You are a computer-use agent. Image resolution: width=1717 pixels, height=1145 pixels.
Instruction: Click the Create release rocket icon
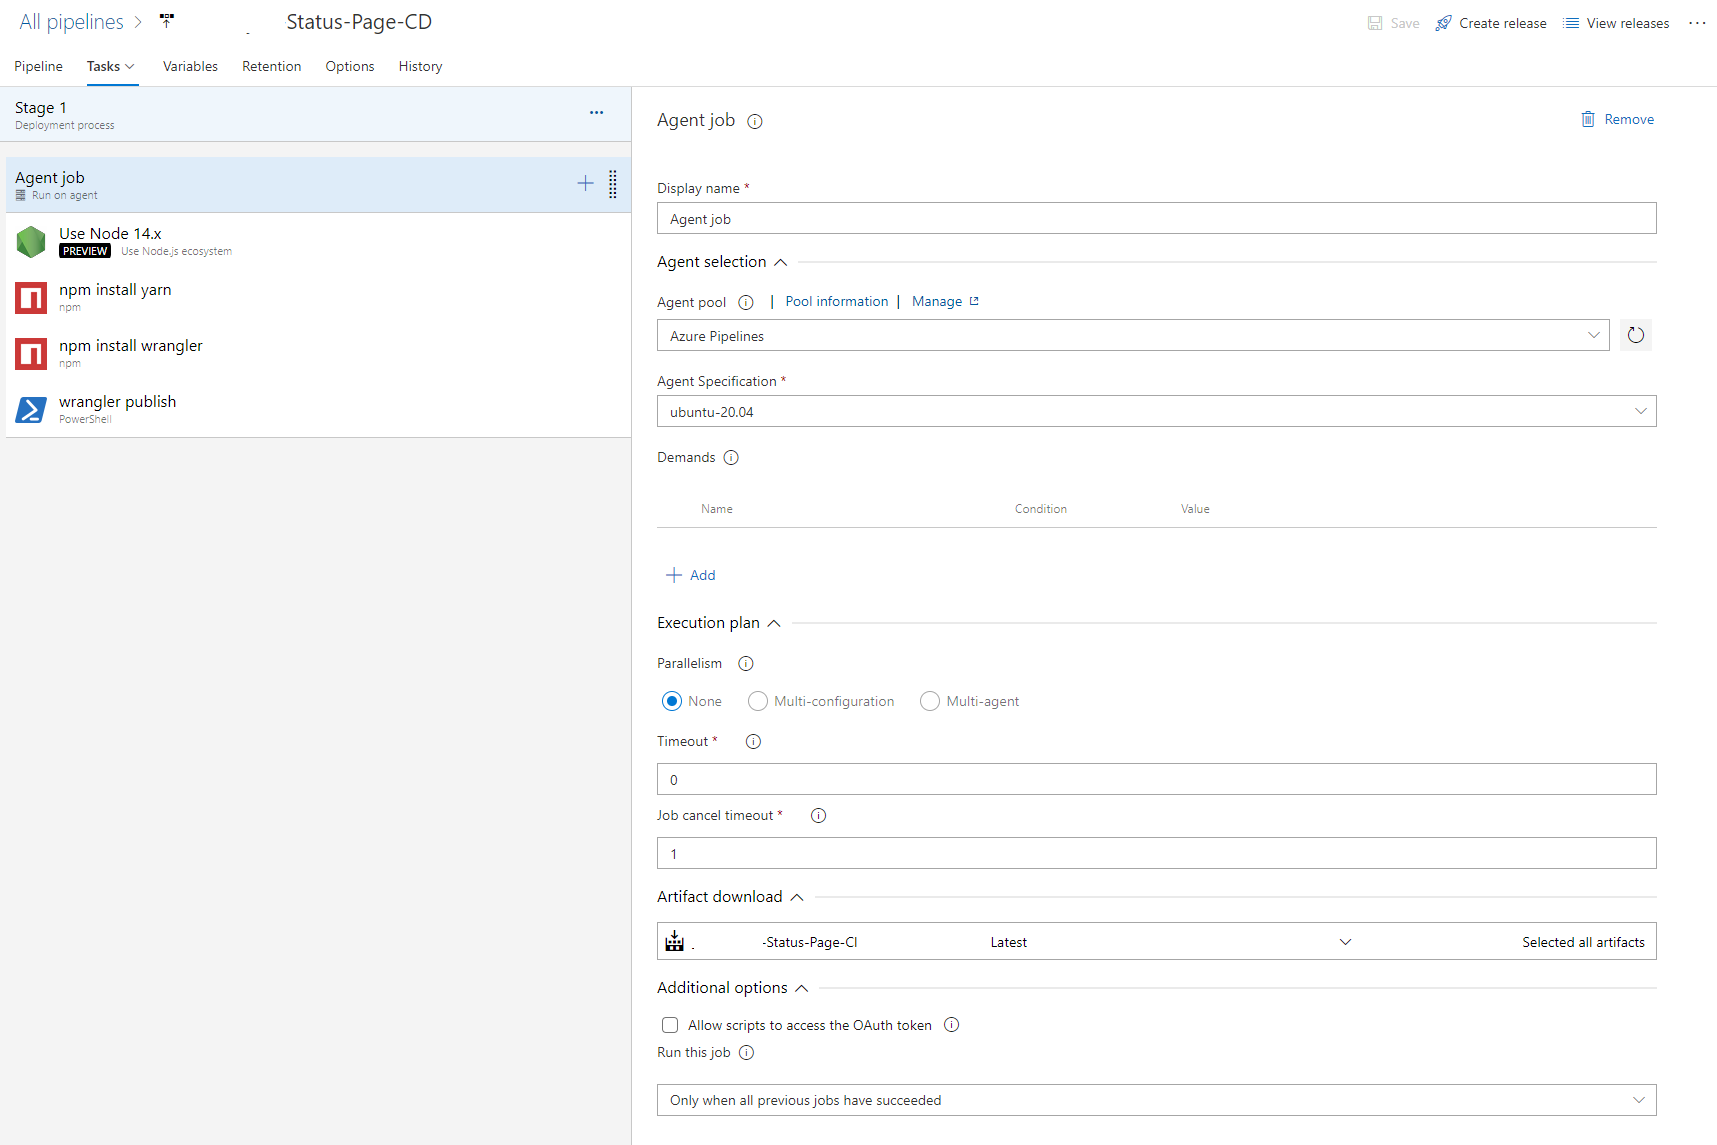tap(1443, 23)
